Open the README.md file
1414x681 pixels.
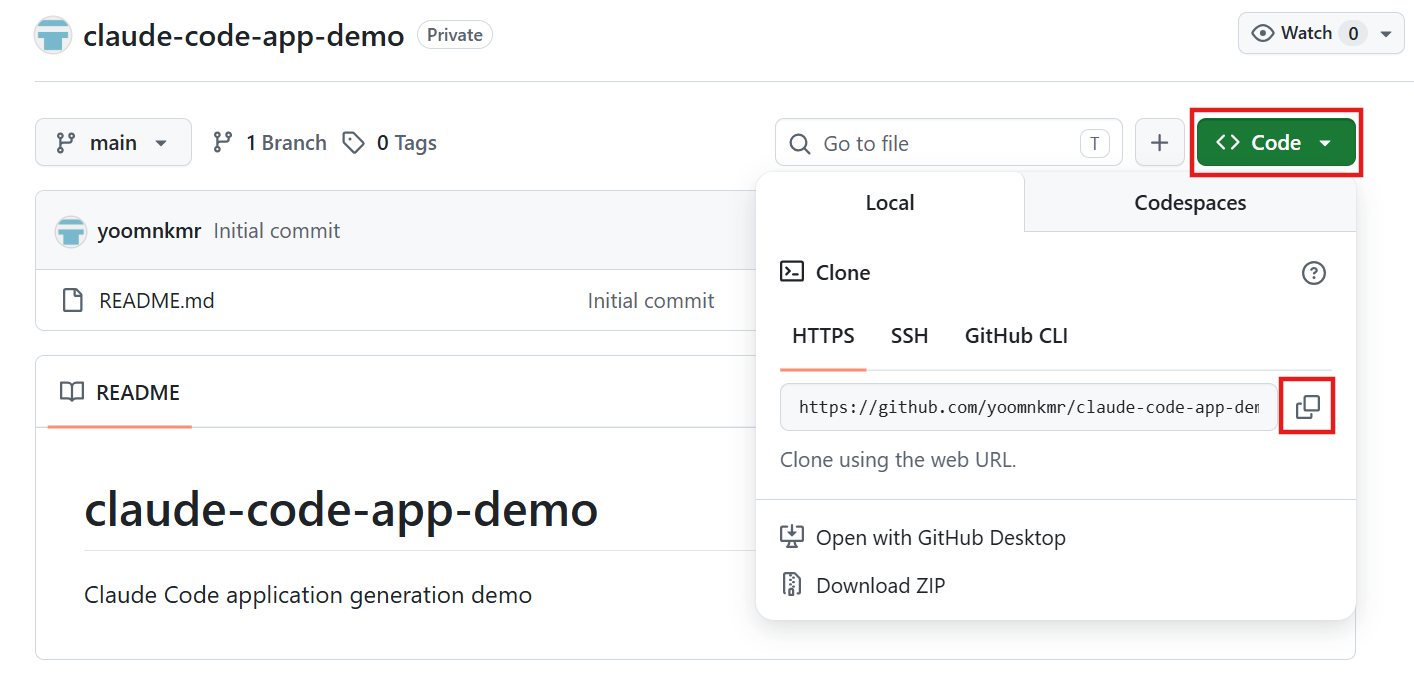157,301
